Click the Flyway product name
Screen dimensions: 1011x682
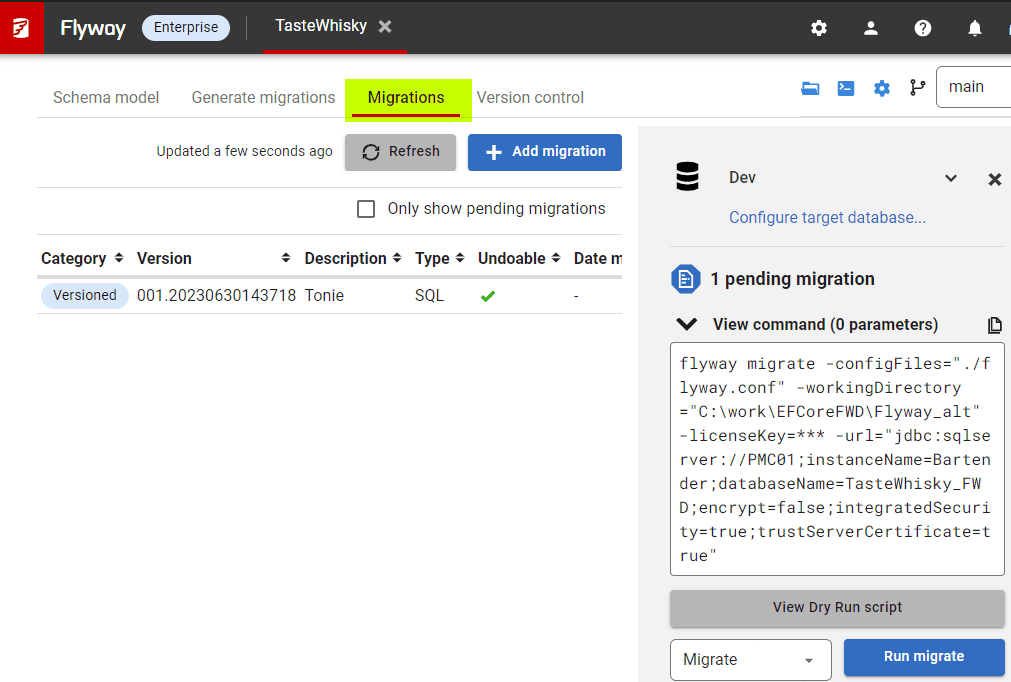(x=93, y=28)
